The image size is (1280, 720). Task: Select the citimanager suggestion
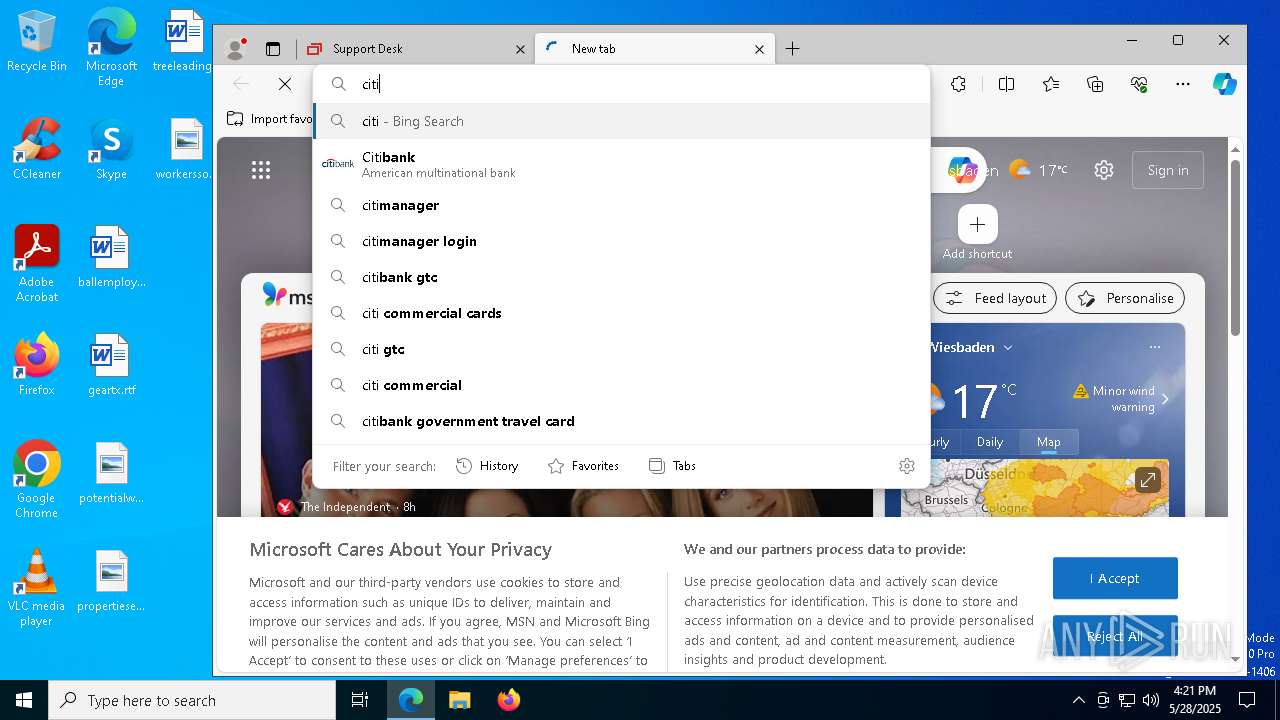click(621, 205)
